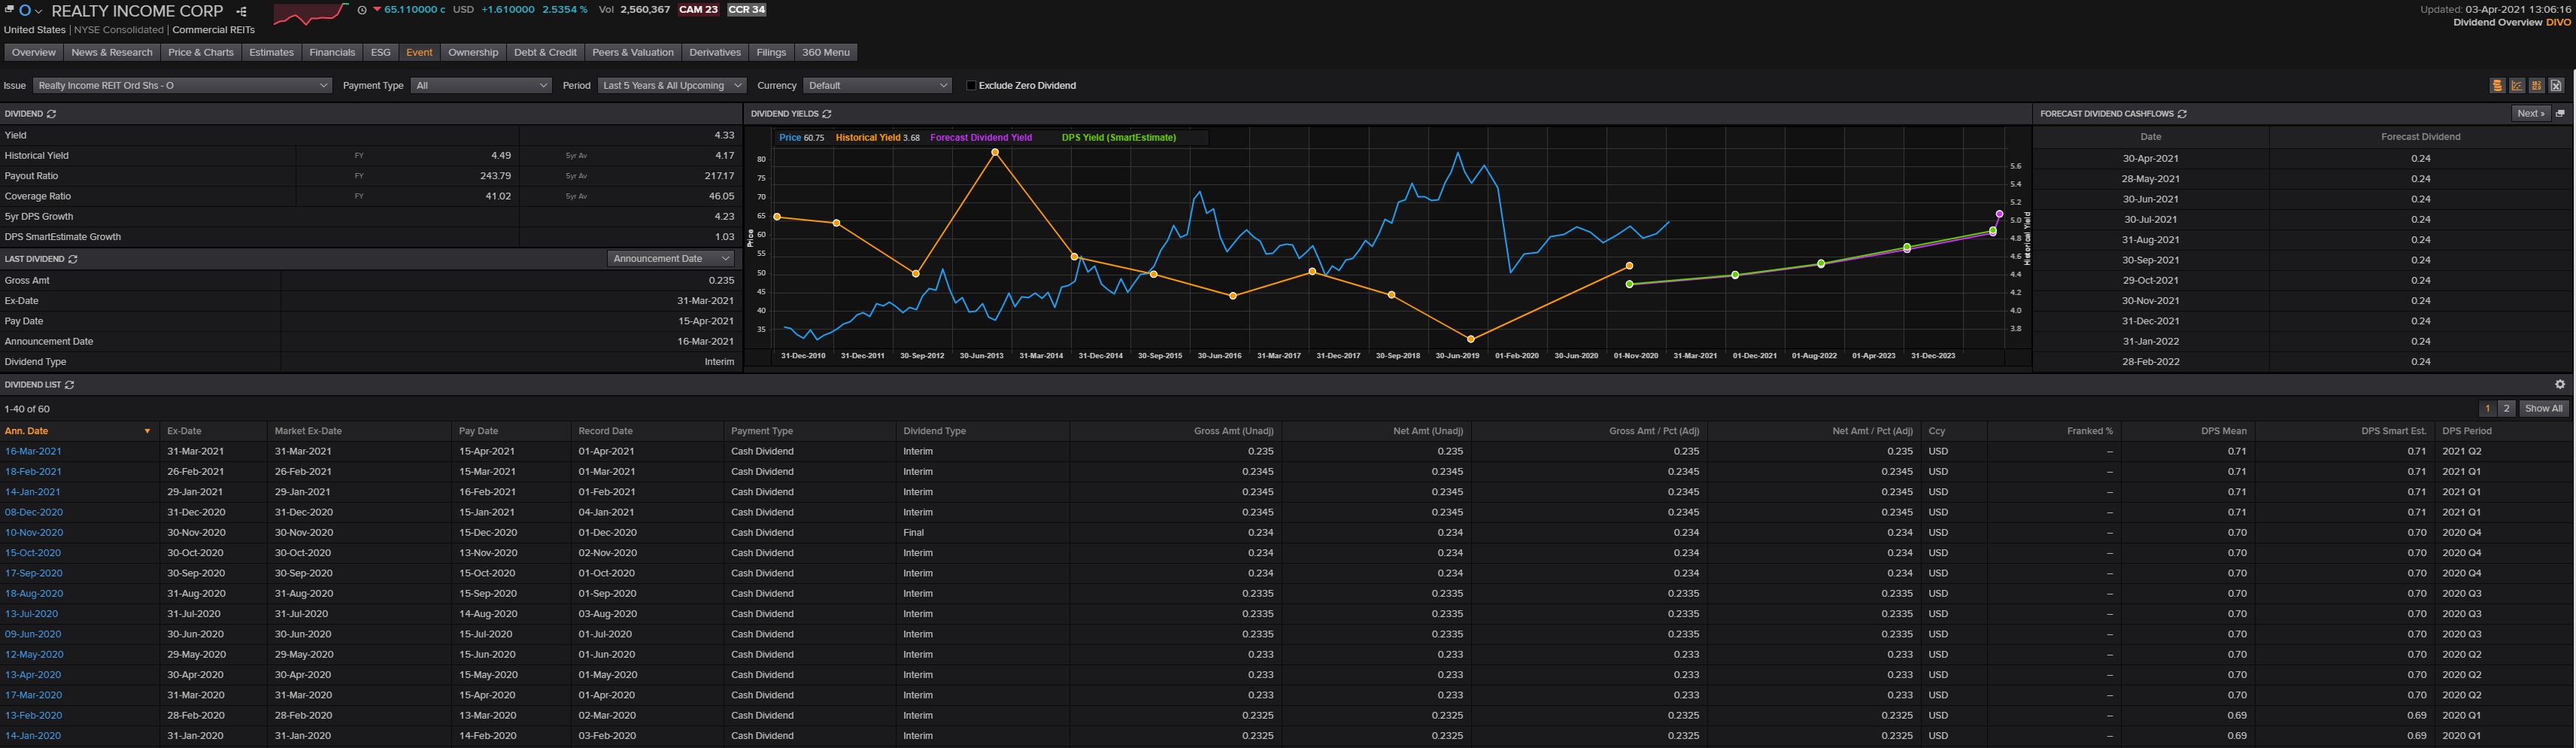Toggle Forecast Dividend Yield legend entry

[x=980, y=138]
